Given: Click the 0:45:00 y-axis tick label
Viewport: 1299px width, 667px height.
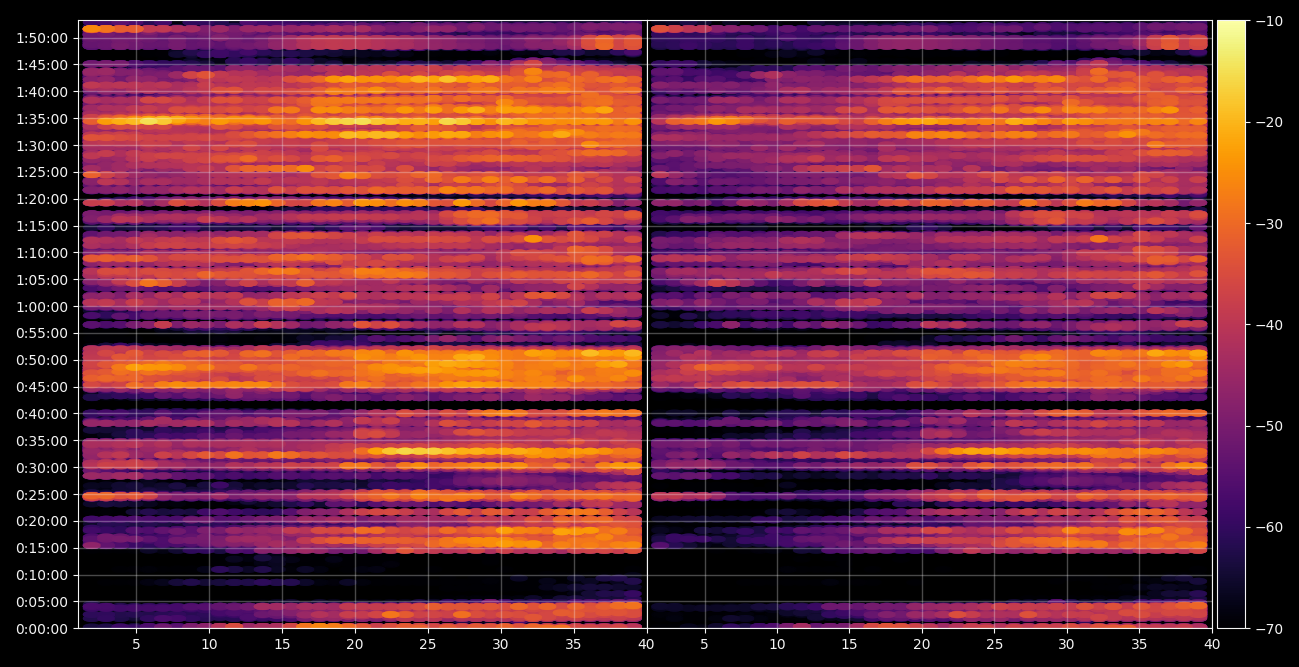Looking at the screenshot, I should 42,387.
